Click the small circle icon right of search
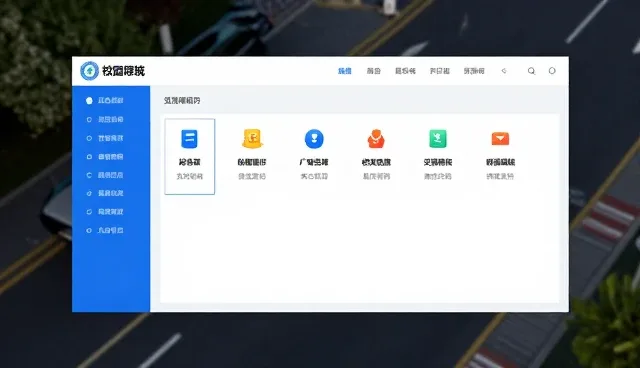This screenshot has height=368, width=640. (x=552, y=71)
